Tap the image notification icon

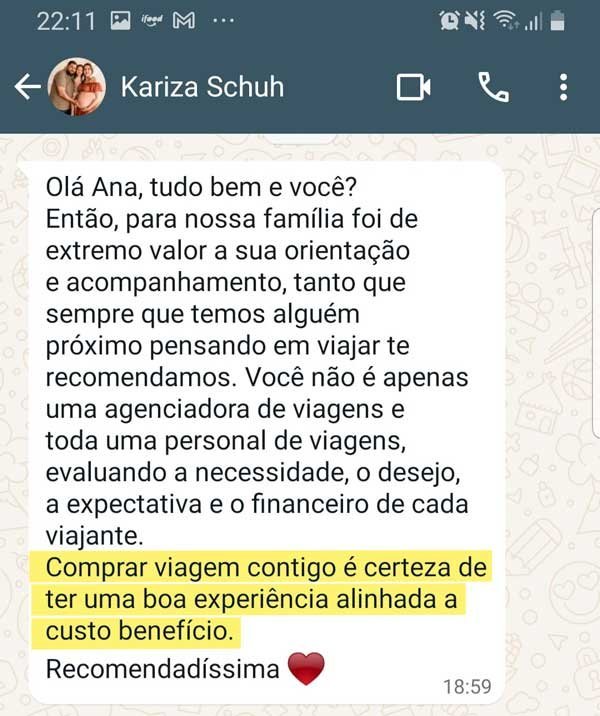120,21
